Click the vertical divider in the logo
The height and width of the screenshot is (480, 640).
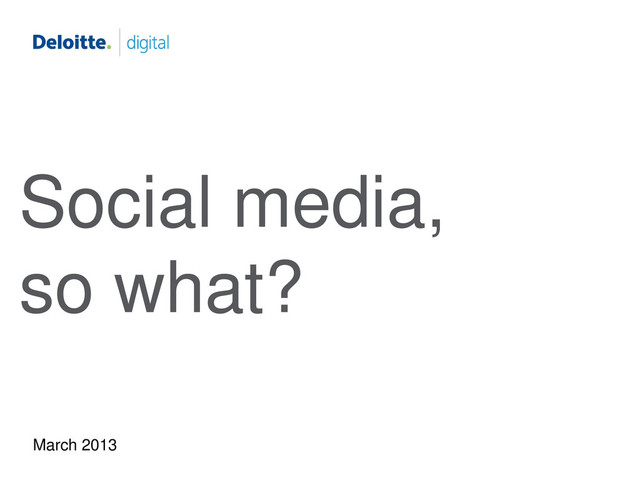[119, 43]
